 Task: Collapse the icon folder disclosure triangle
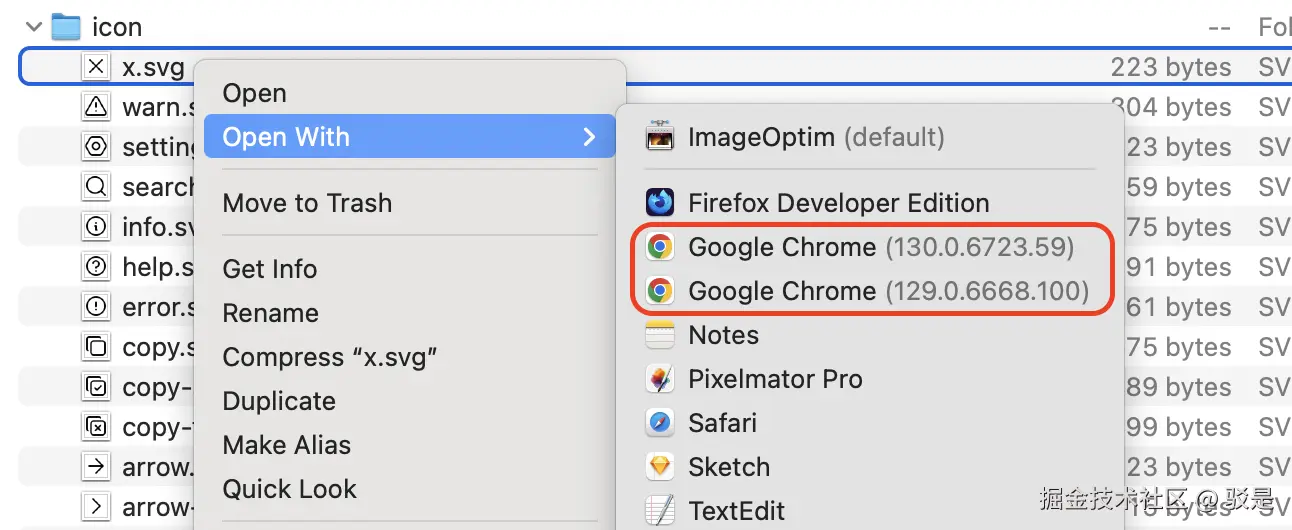34,27
